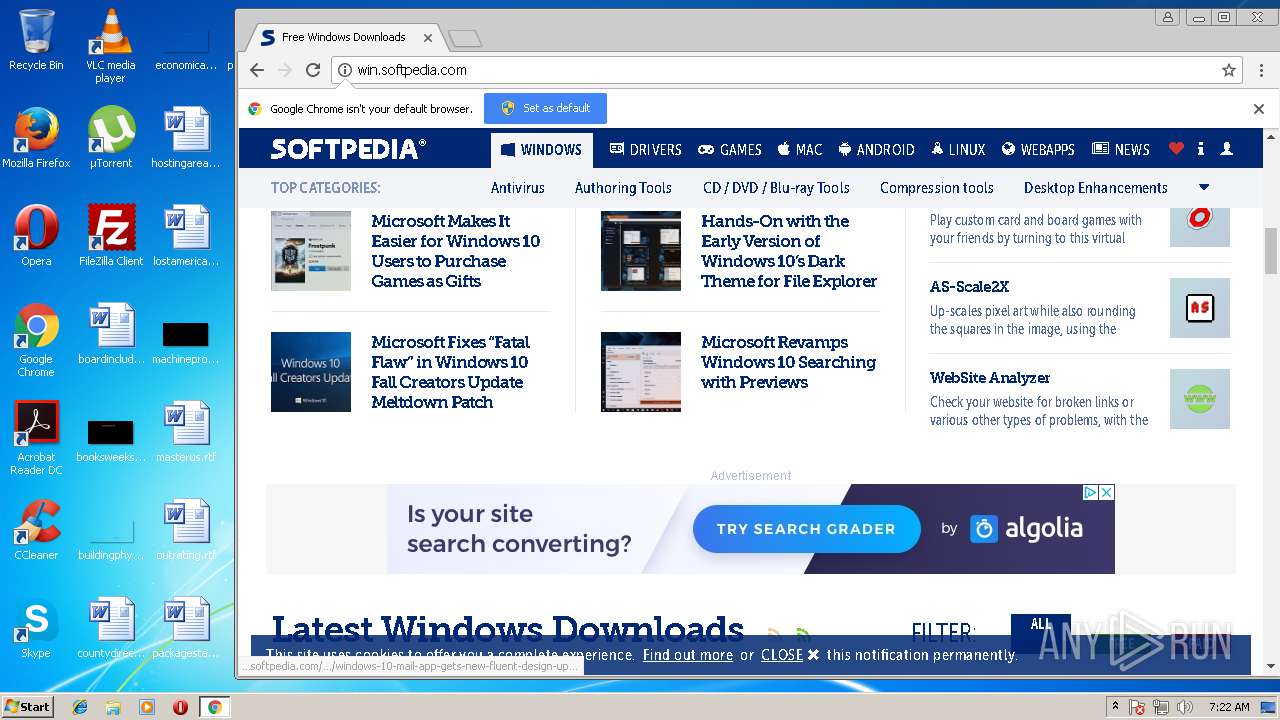This screenshot has height=720, width=1280.
Task: Expand more Top Categories dropdown arrow
Action: click(1204, 187)
